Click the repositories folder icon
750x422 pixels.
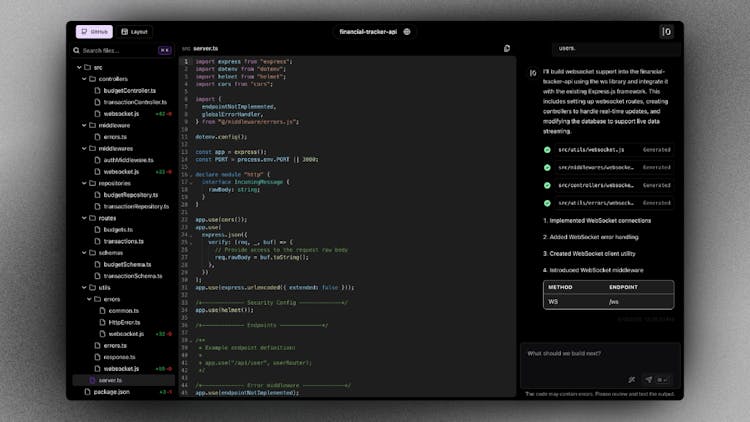[92, 183]
